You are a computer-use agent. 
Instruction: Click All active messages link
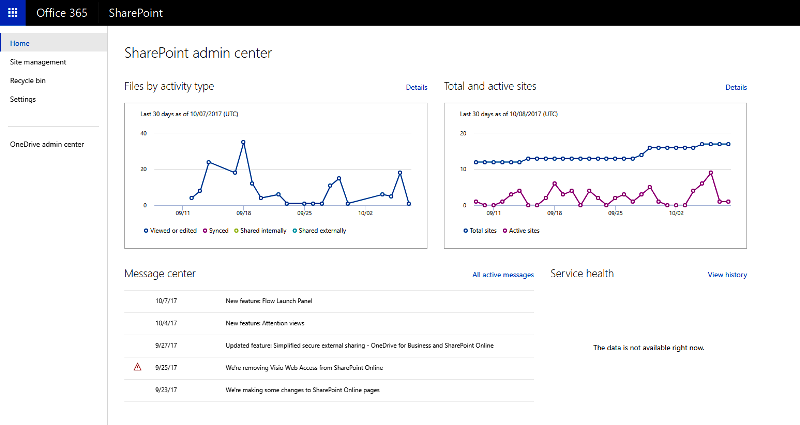coord(503,274)
